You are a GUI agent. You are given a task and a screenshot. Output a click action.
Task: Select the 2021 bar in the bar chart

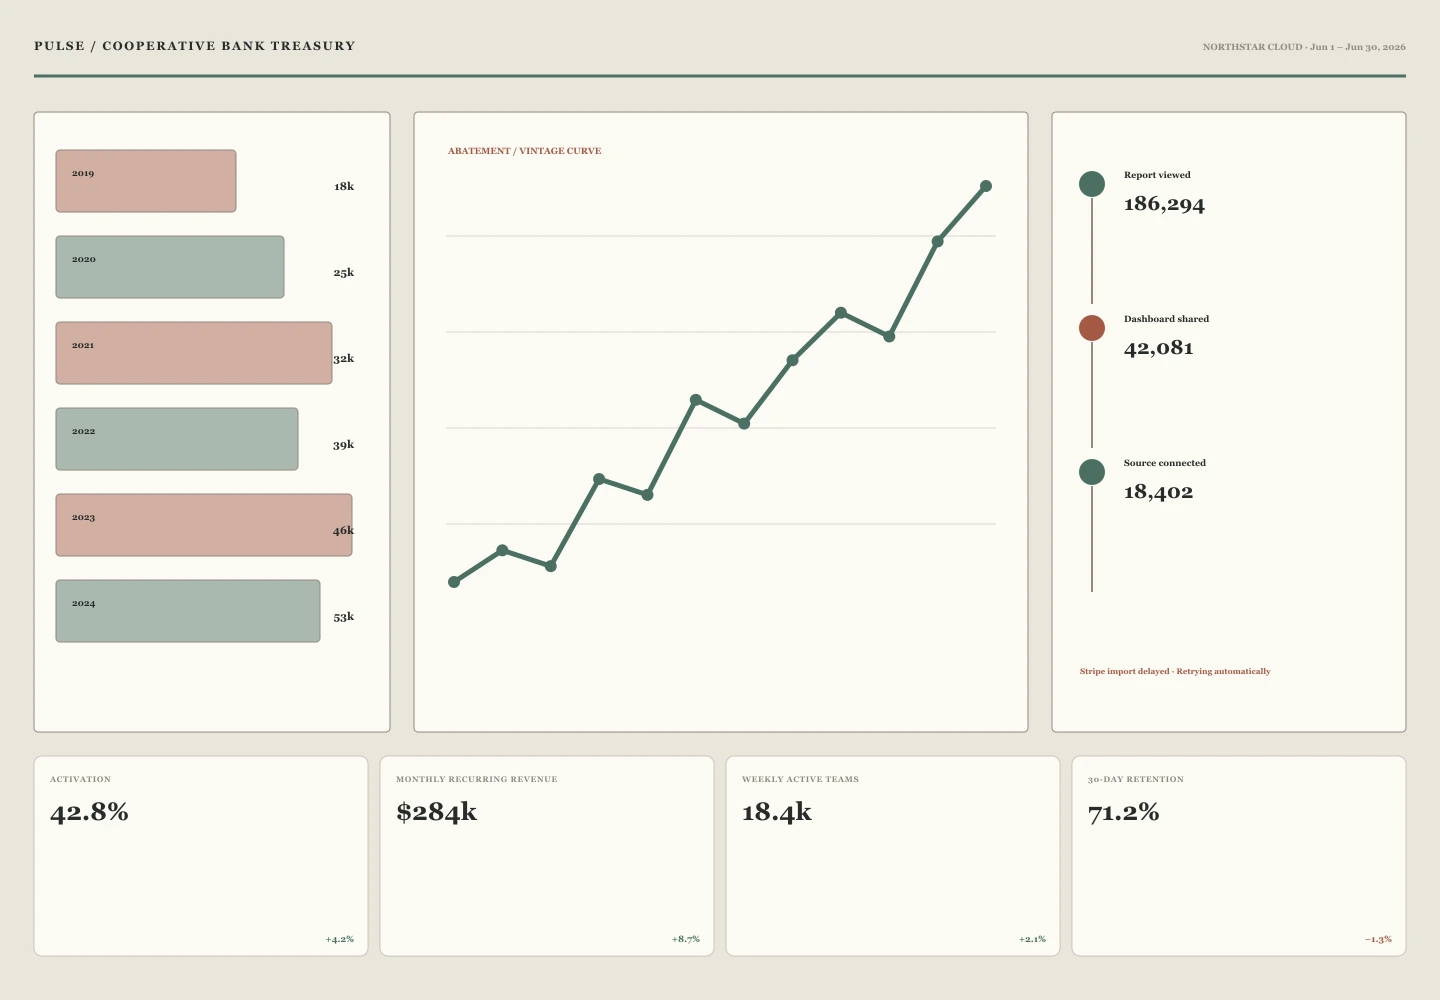(x=194, y=353)
